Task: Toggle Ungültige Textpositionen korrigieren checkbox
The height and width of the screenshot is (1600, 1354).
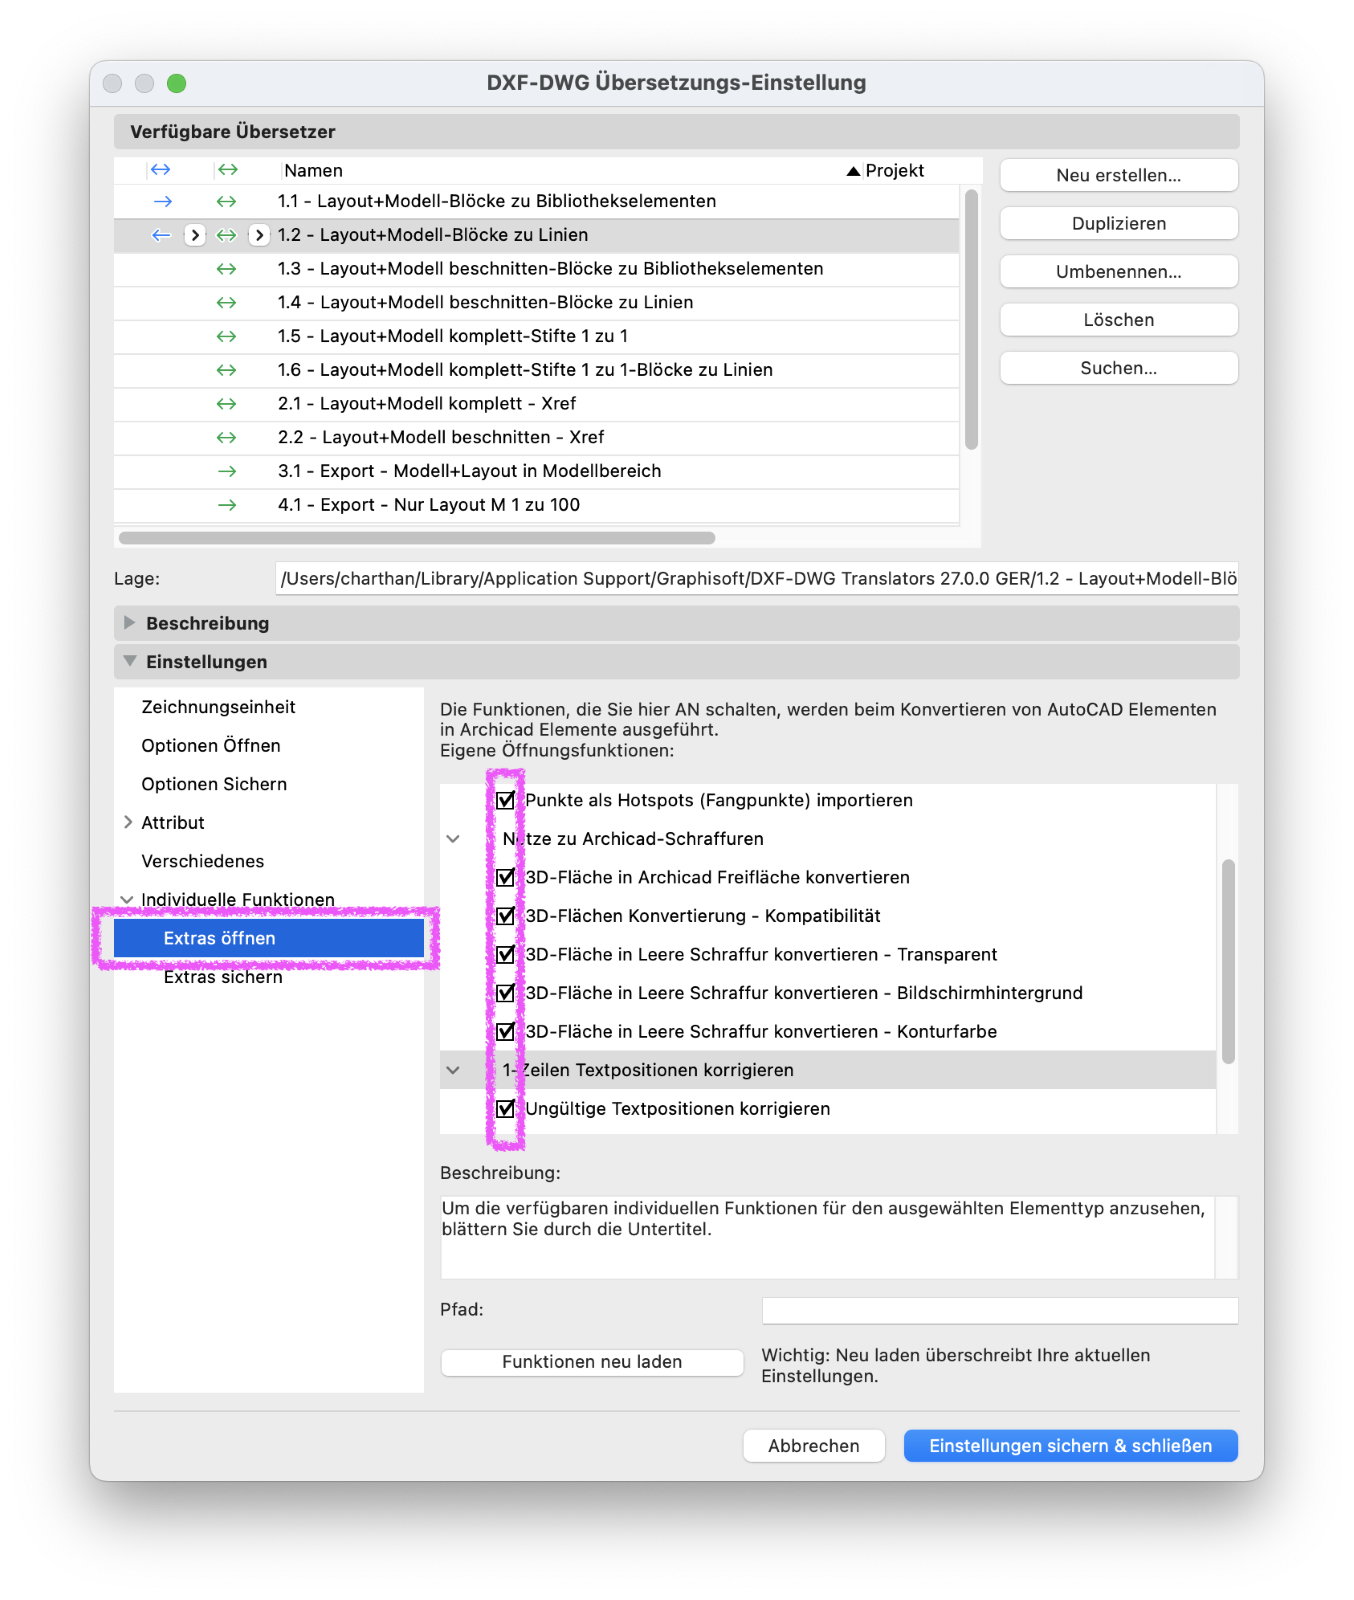Action: pos(505,1108)
